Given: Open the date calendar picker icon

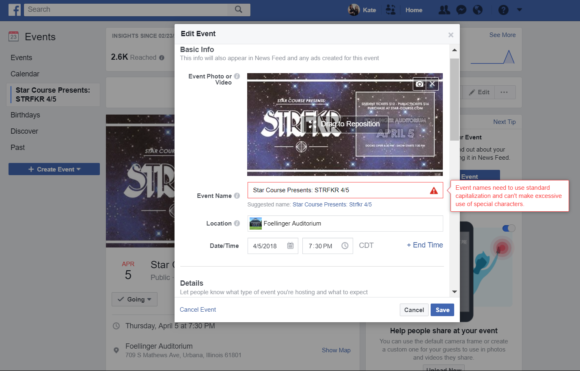Looking at the screenshot, I should click(x=290, y=246).
